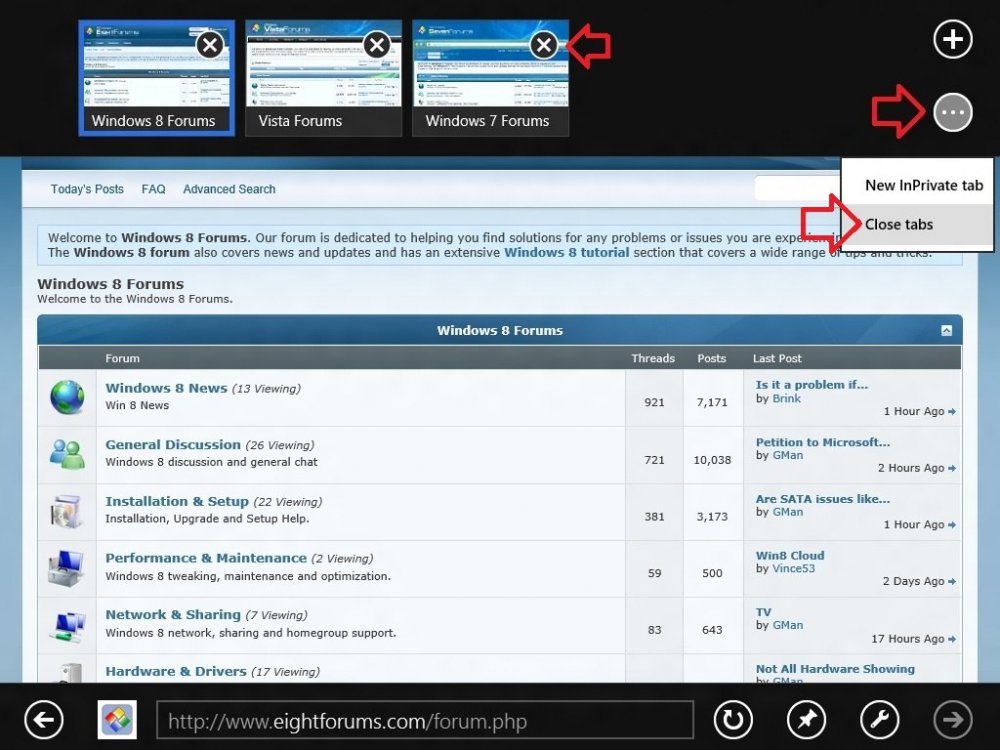Collapse the Windows 8 Forums category
This screenshot has height=750, width=1000.
coord(946,330)
